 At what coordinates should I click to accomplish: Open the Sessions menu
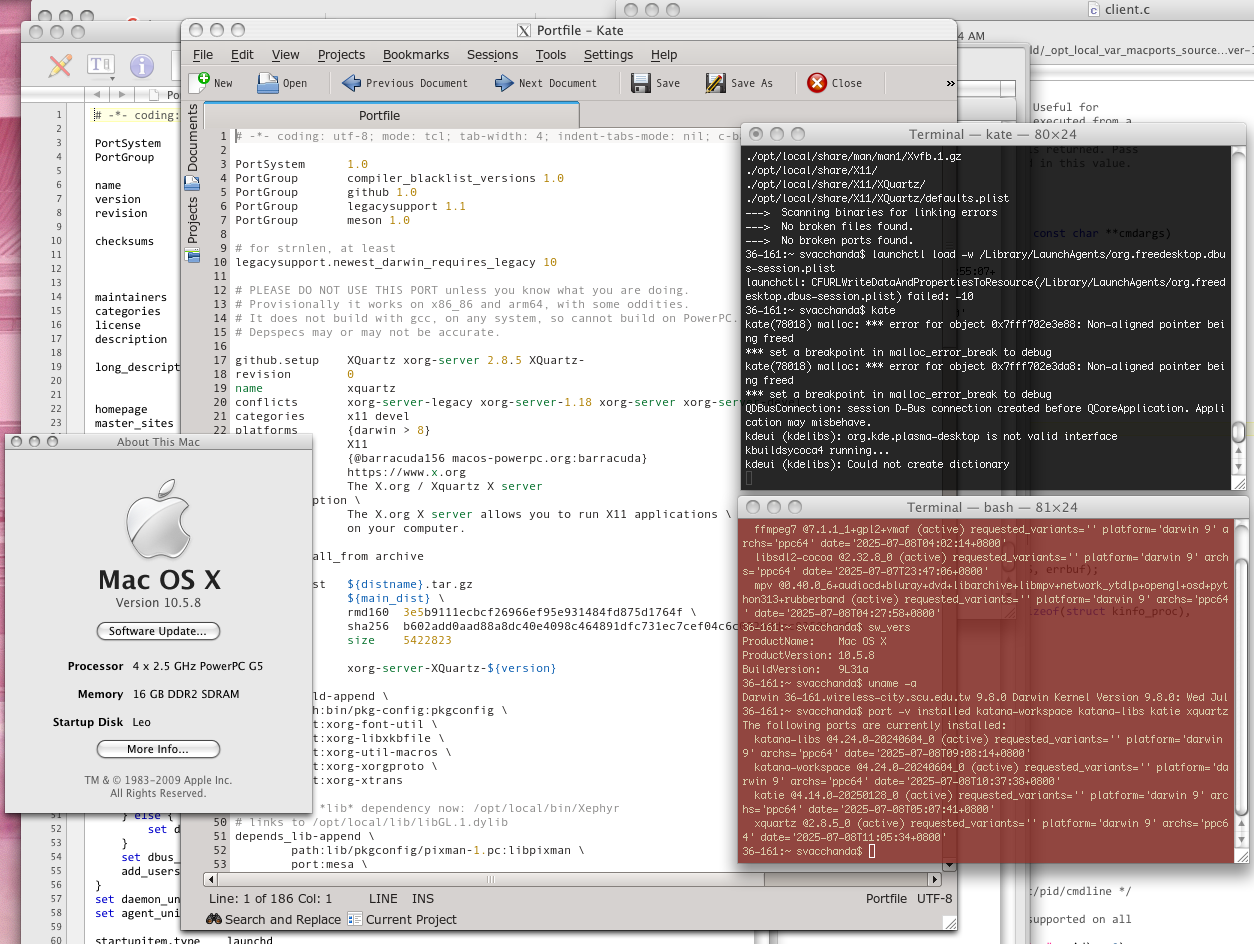(x=492, y=55)
